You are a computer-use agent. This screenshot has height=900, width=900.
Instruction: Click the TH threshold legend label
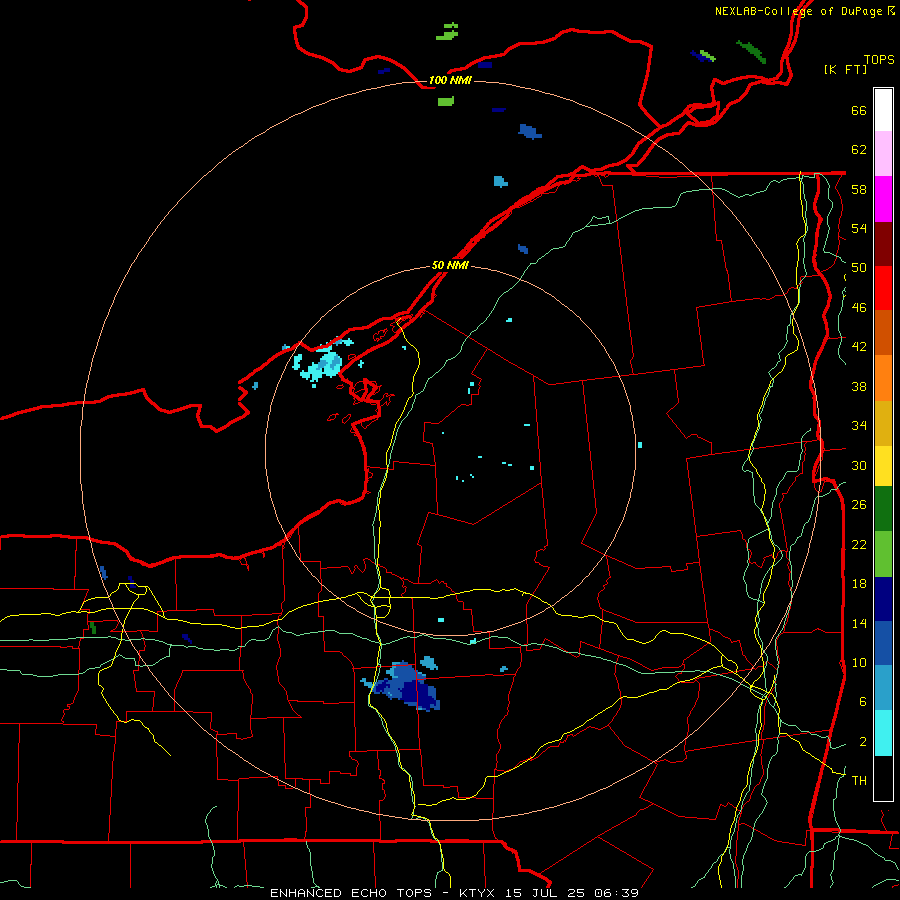pos(859,781)
